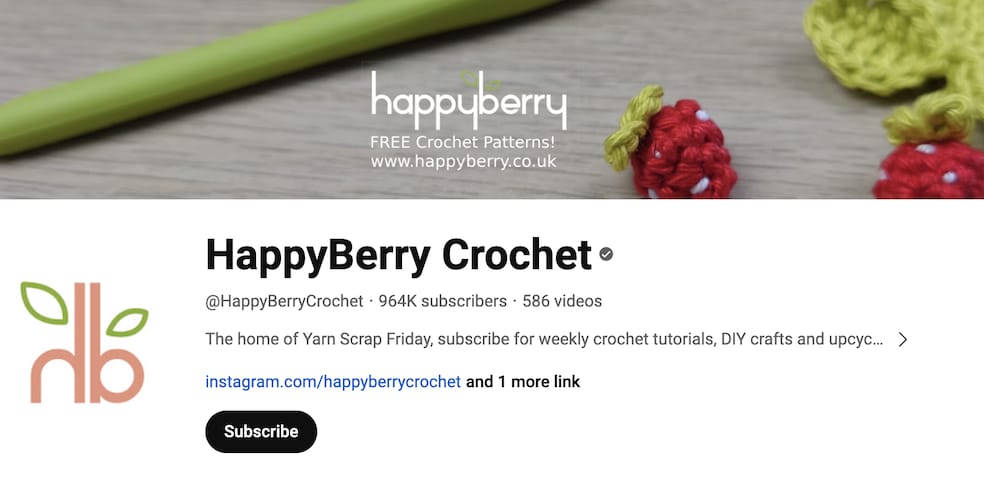Click the wooden background of the banner image
984x481 pixels.
click(x=251, y=170)
